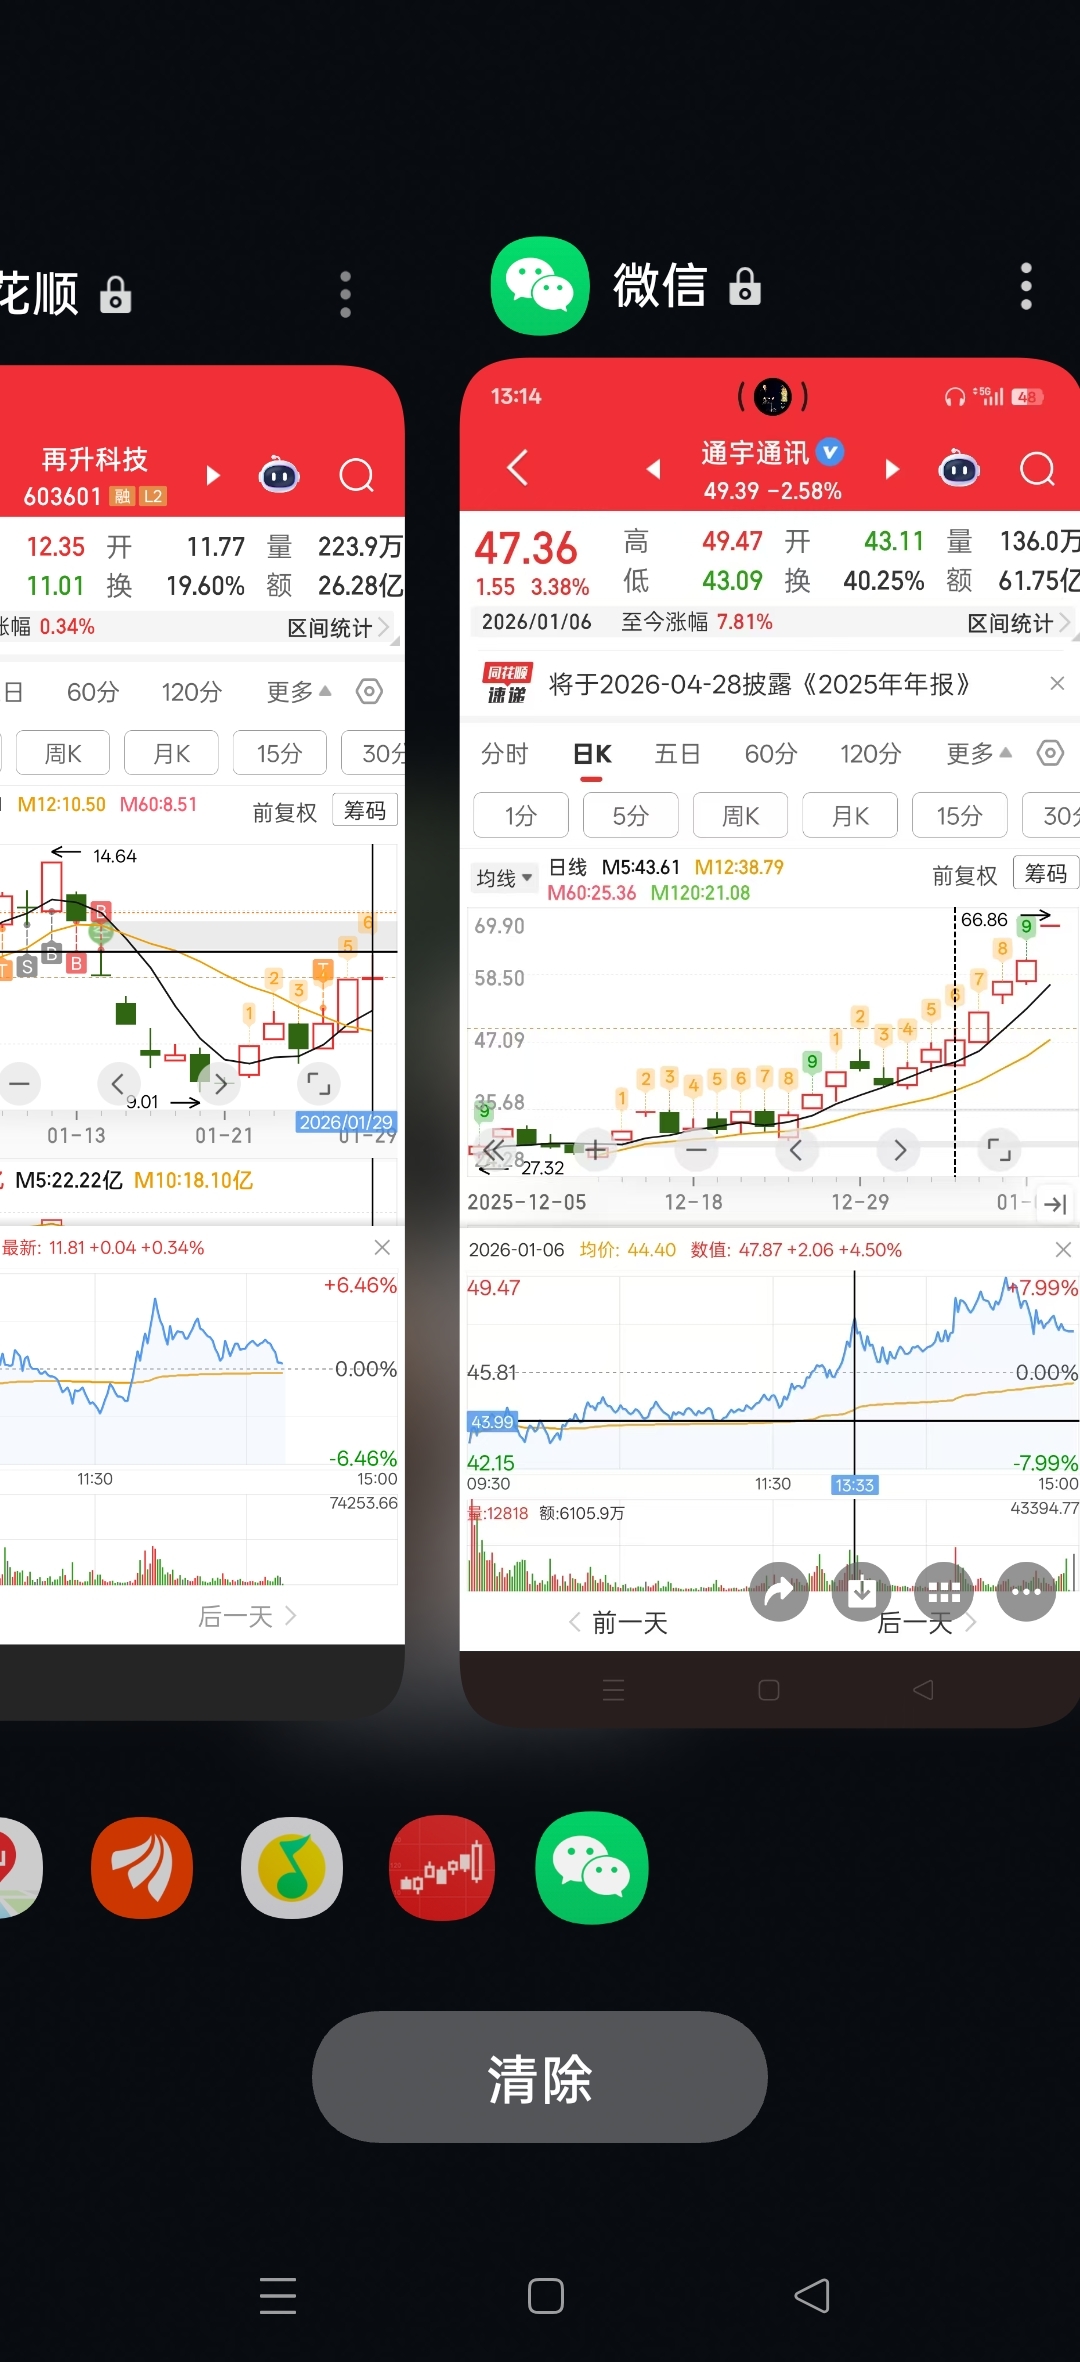Move the 通宇通讯 chart cursor right
The height and width of the screenshot is (2362, 1080).
(899, 1150)
